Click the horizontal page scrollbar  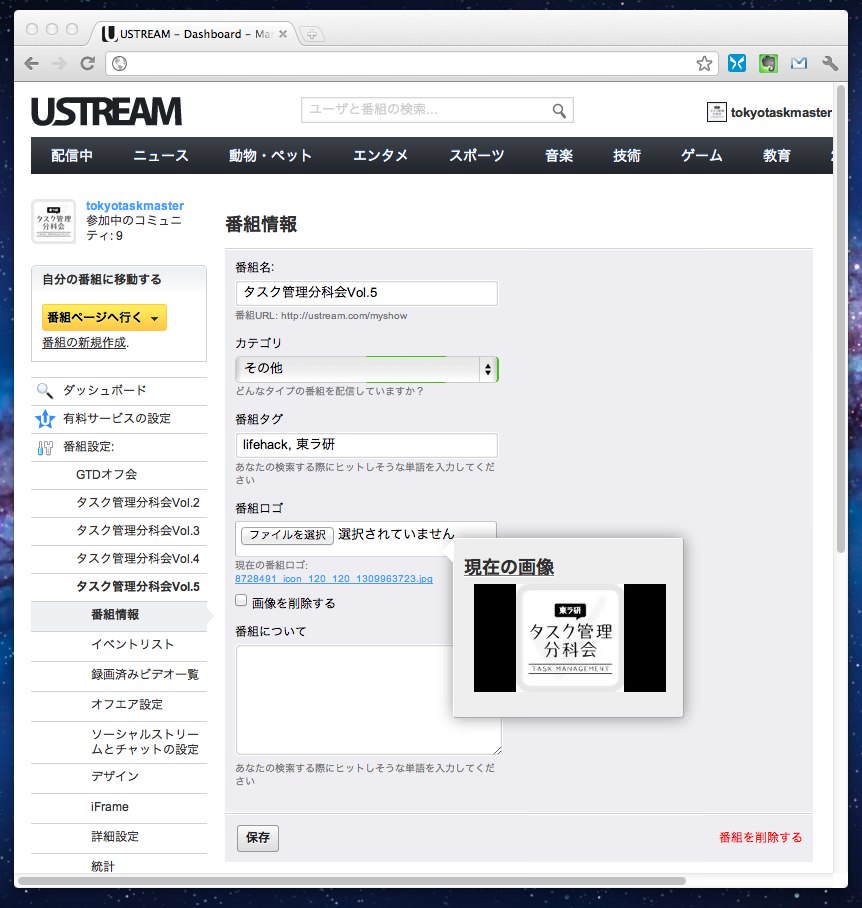tap(351, 881)
